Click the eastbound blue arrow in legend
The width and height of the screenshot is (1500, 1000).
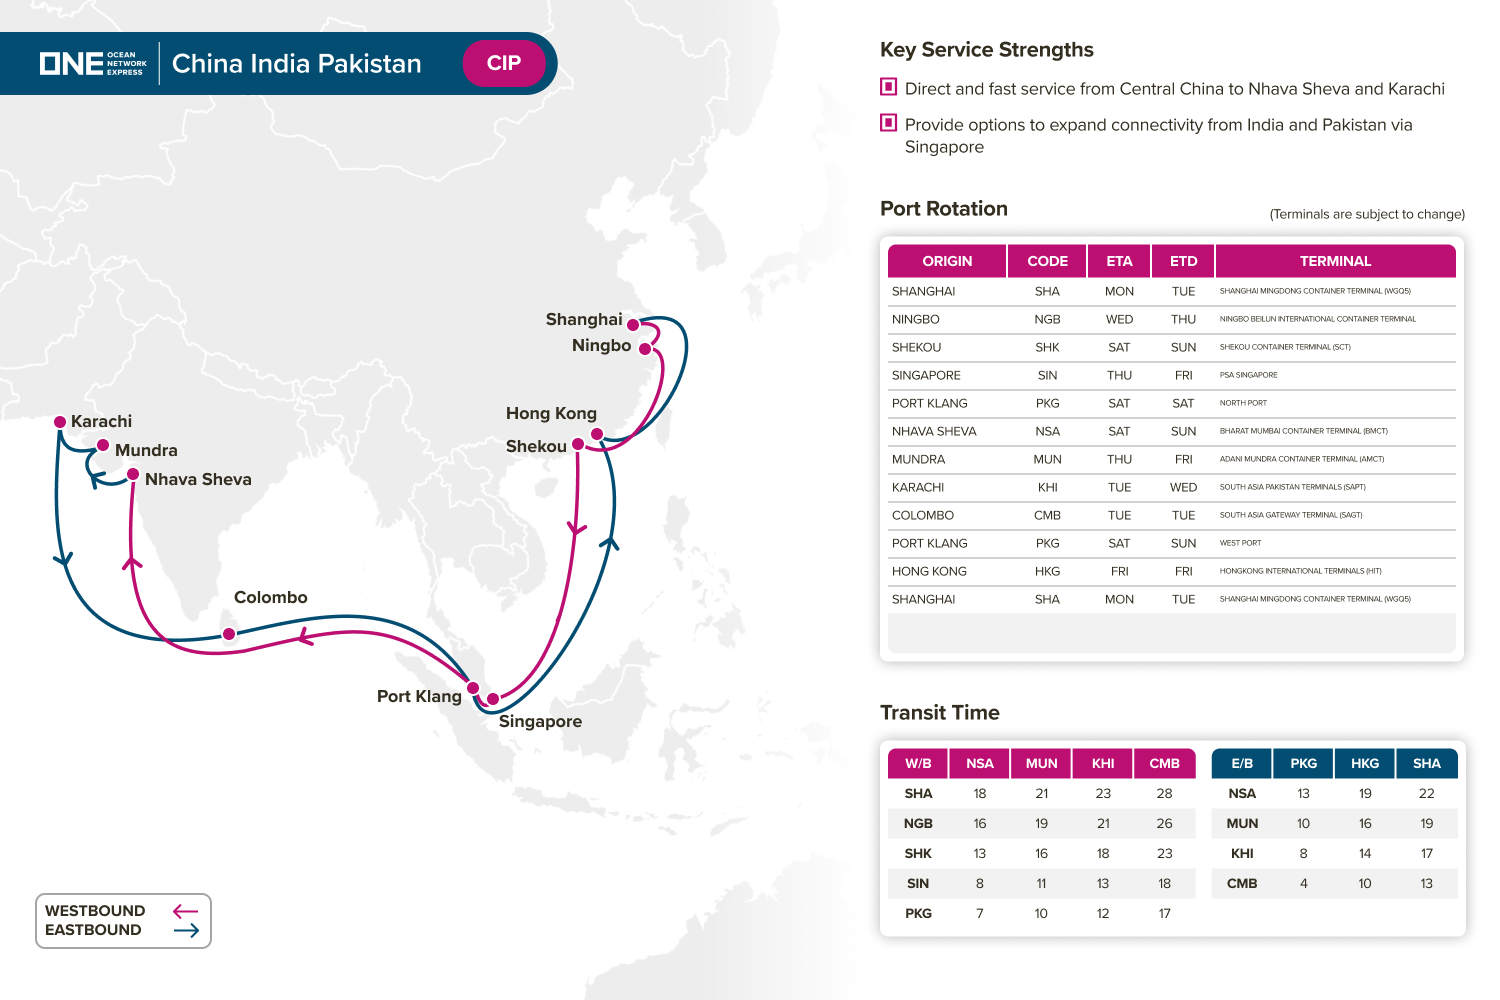[x=186, y=930]
